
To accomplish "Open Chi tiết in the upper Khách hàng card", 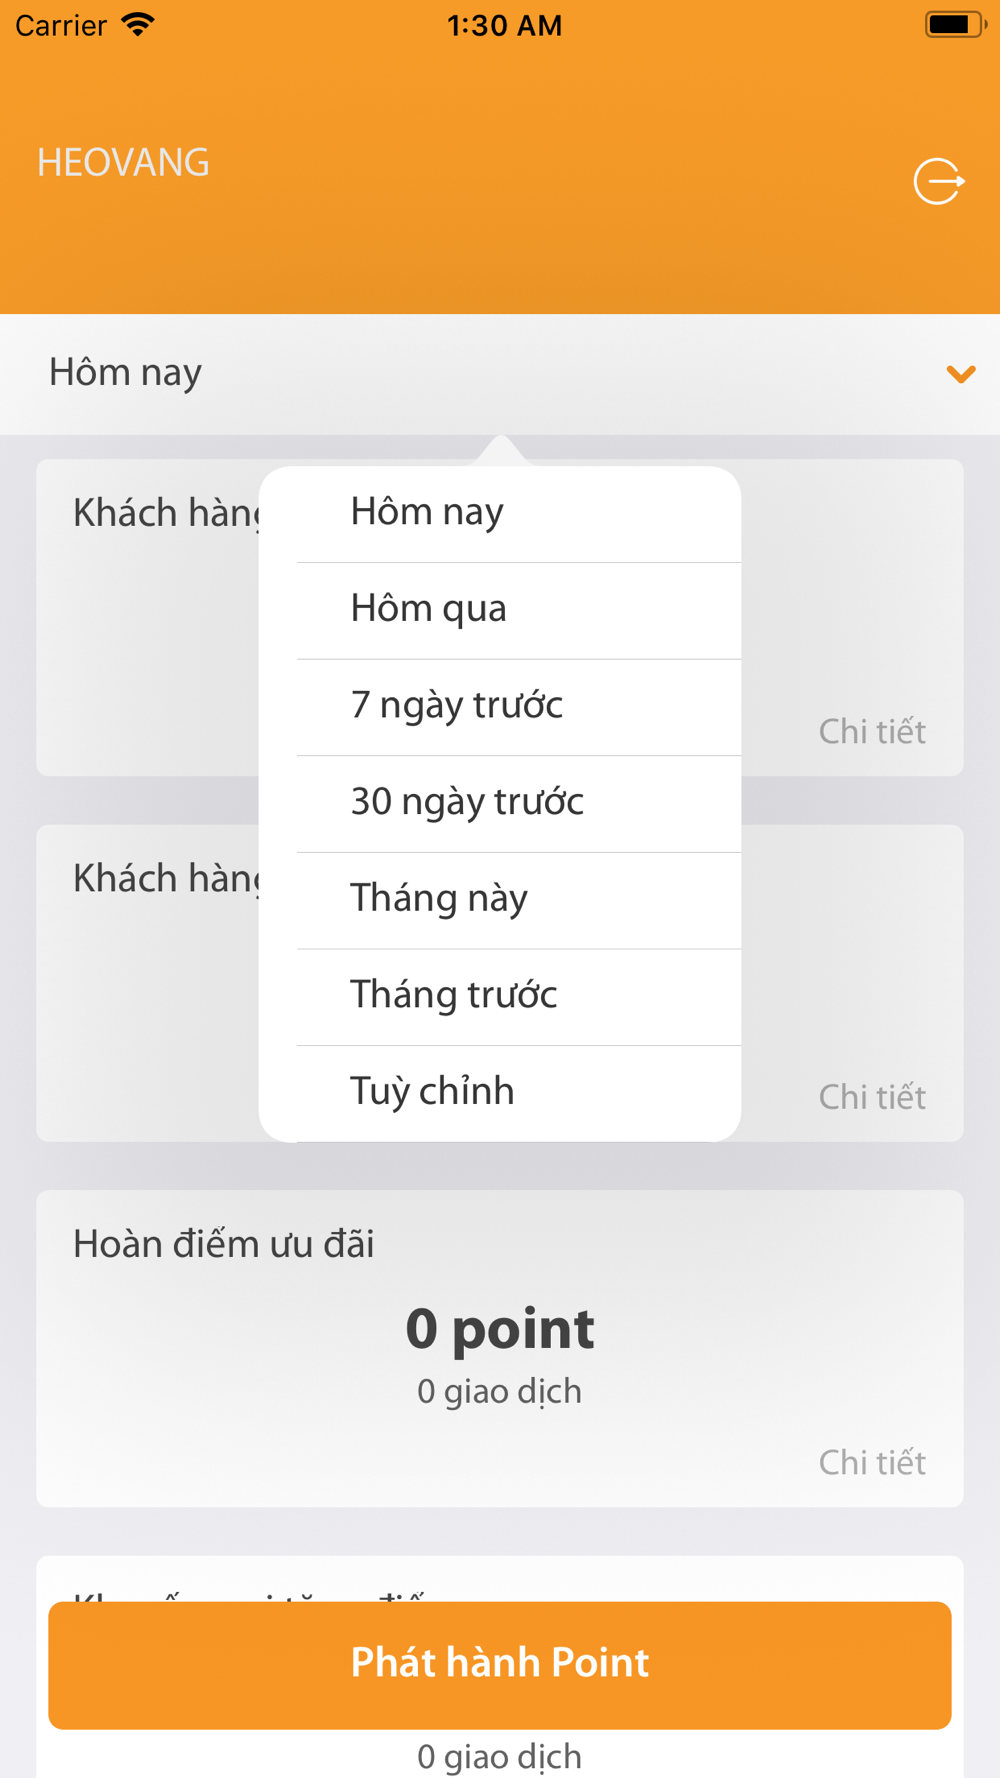I will pos(872,732).
